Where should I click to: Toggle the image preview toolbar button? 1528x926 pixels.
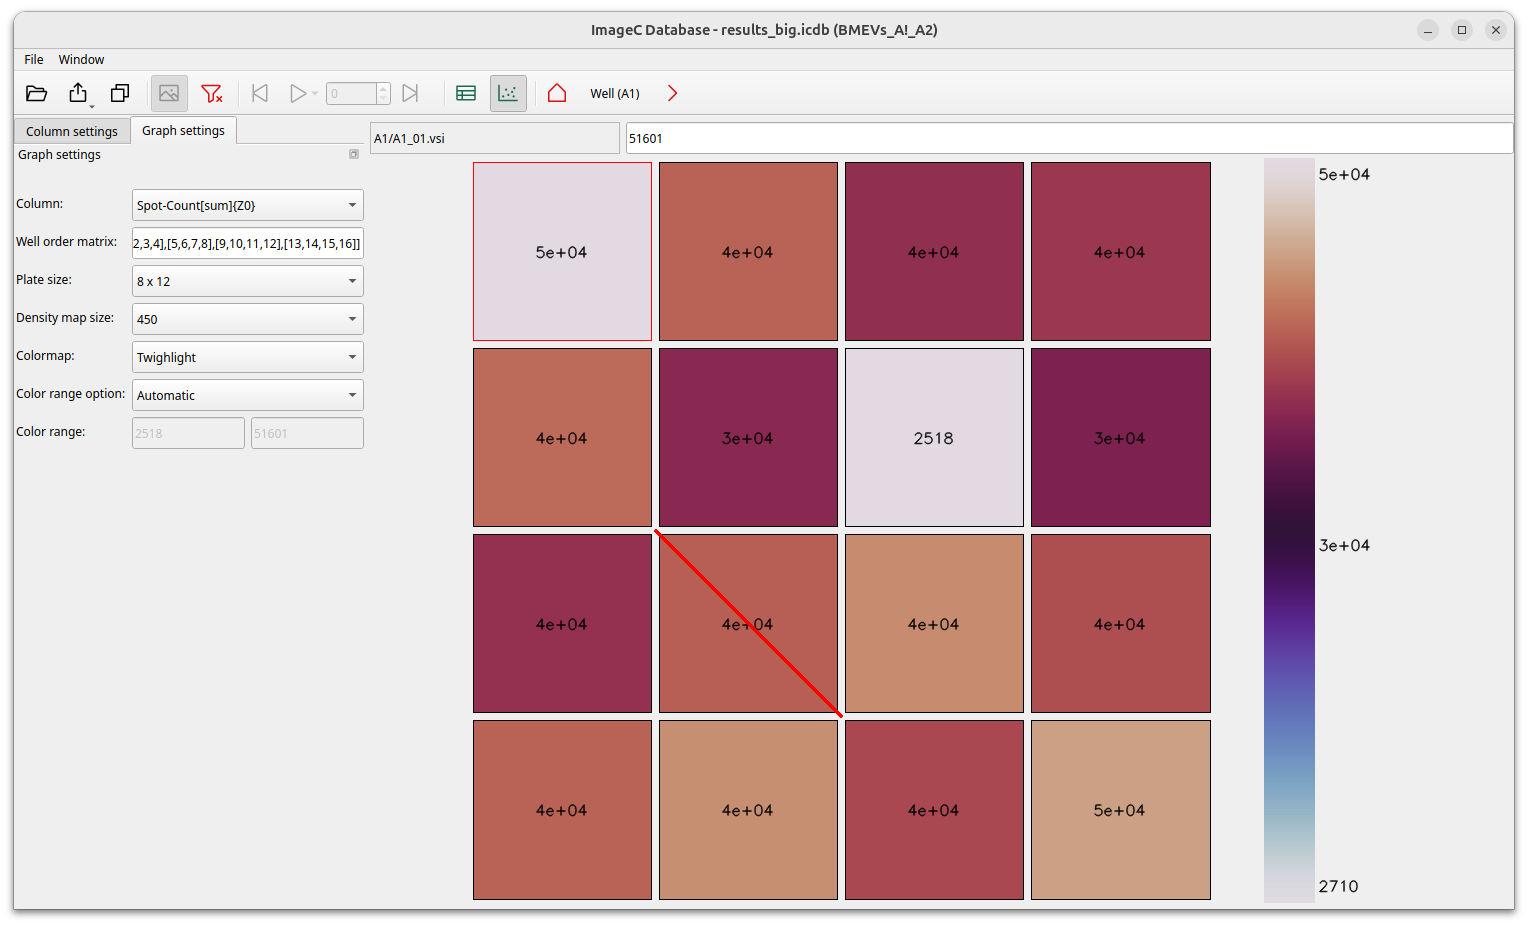click(x=169, y=93)
